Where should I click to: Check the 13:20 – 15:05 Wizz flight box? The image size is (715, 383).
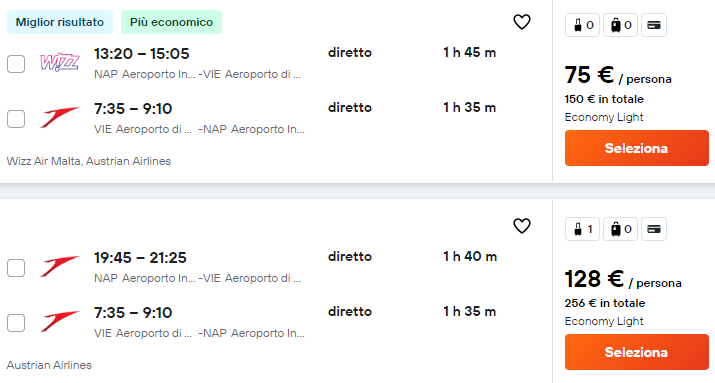[x=16, y=64]
